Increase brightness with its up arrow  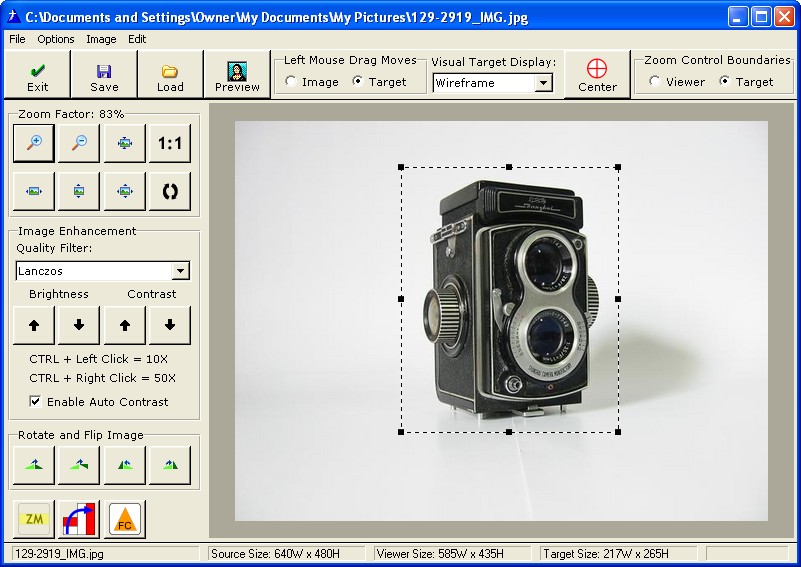click(34, 325)
